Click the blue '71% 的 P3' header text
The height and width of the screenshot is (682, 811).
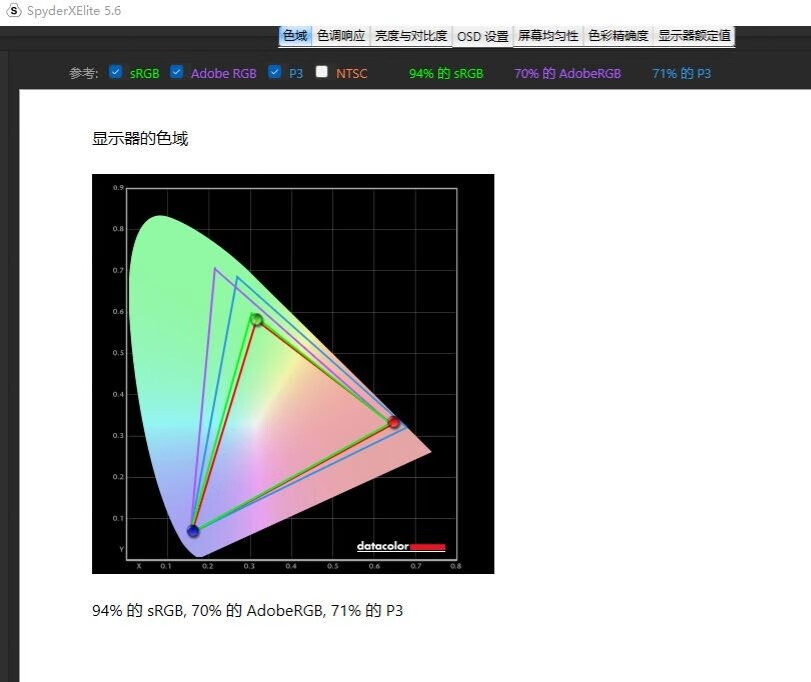[682, 73]
